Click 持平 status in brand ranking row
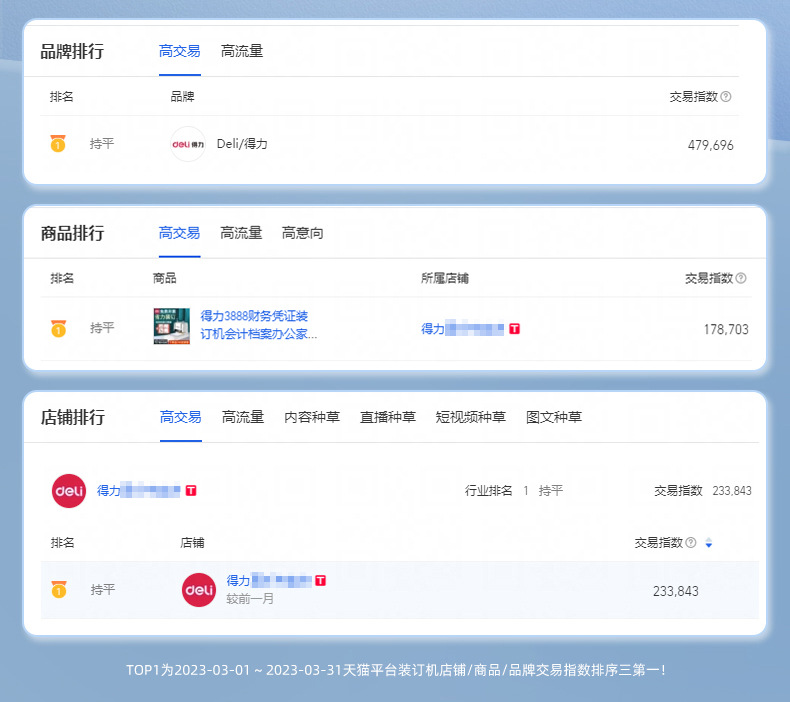Image resolution: width=790 pixels, height=702 pixels. point(102,144)
